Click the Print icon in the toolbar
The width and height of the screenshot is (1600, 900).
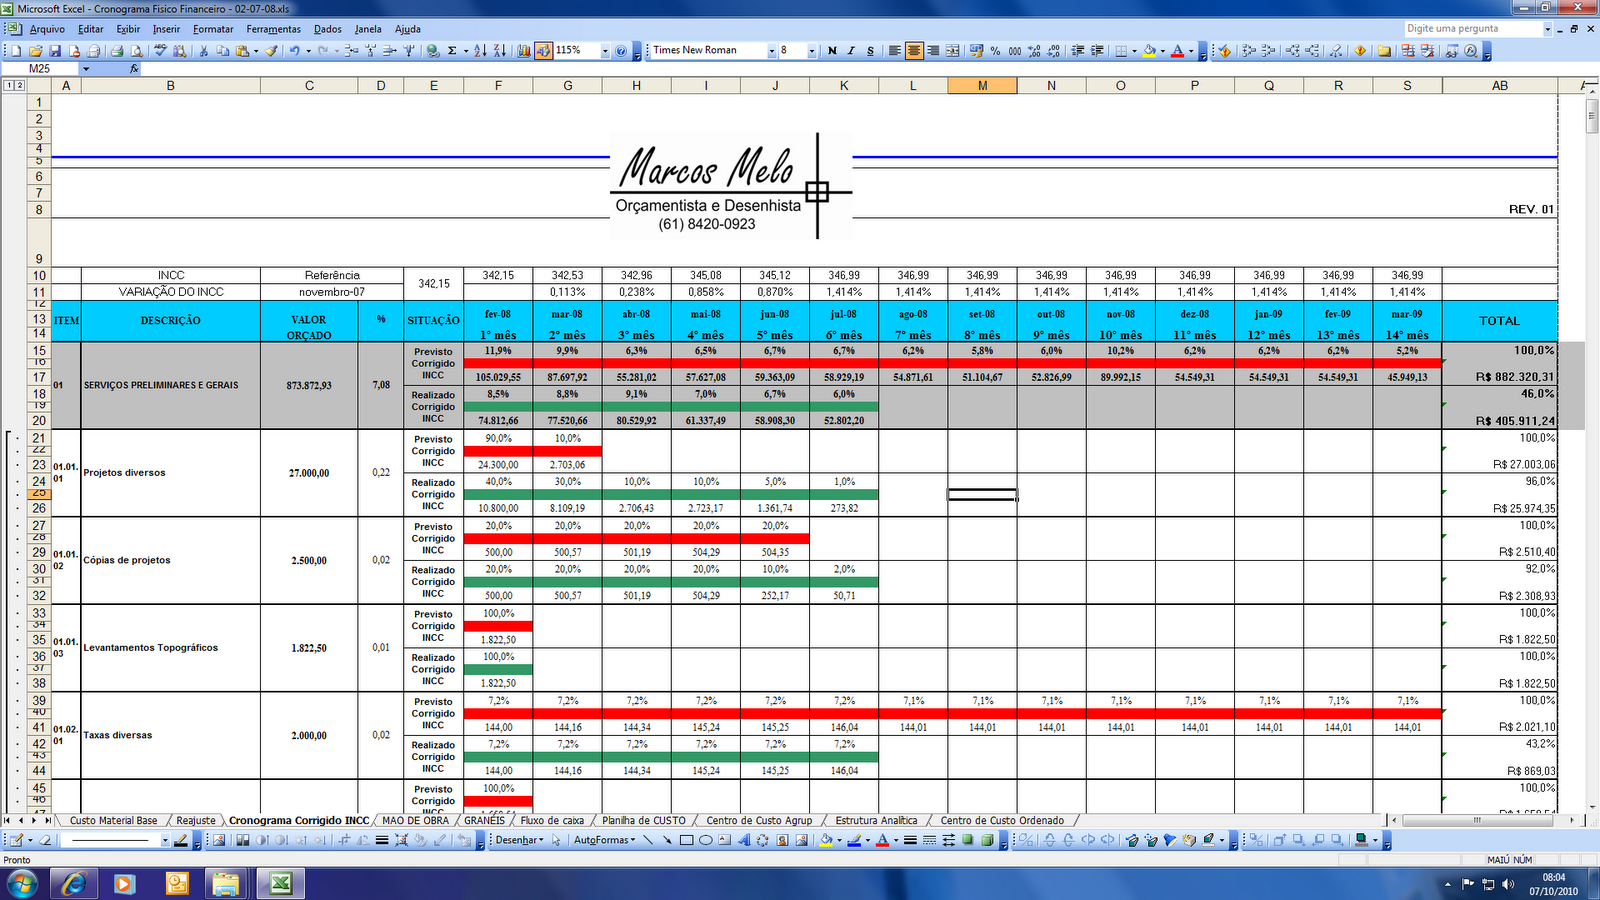tap(116, 50)
